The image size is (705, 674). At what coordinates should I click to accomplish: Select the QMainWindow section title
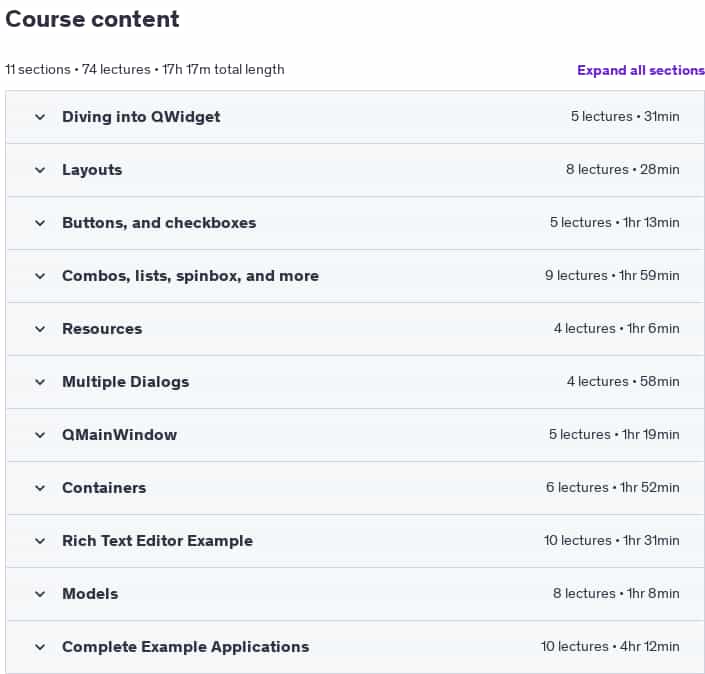coord(120,435)
